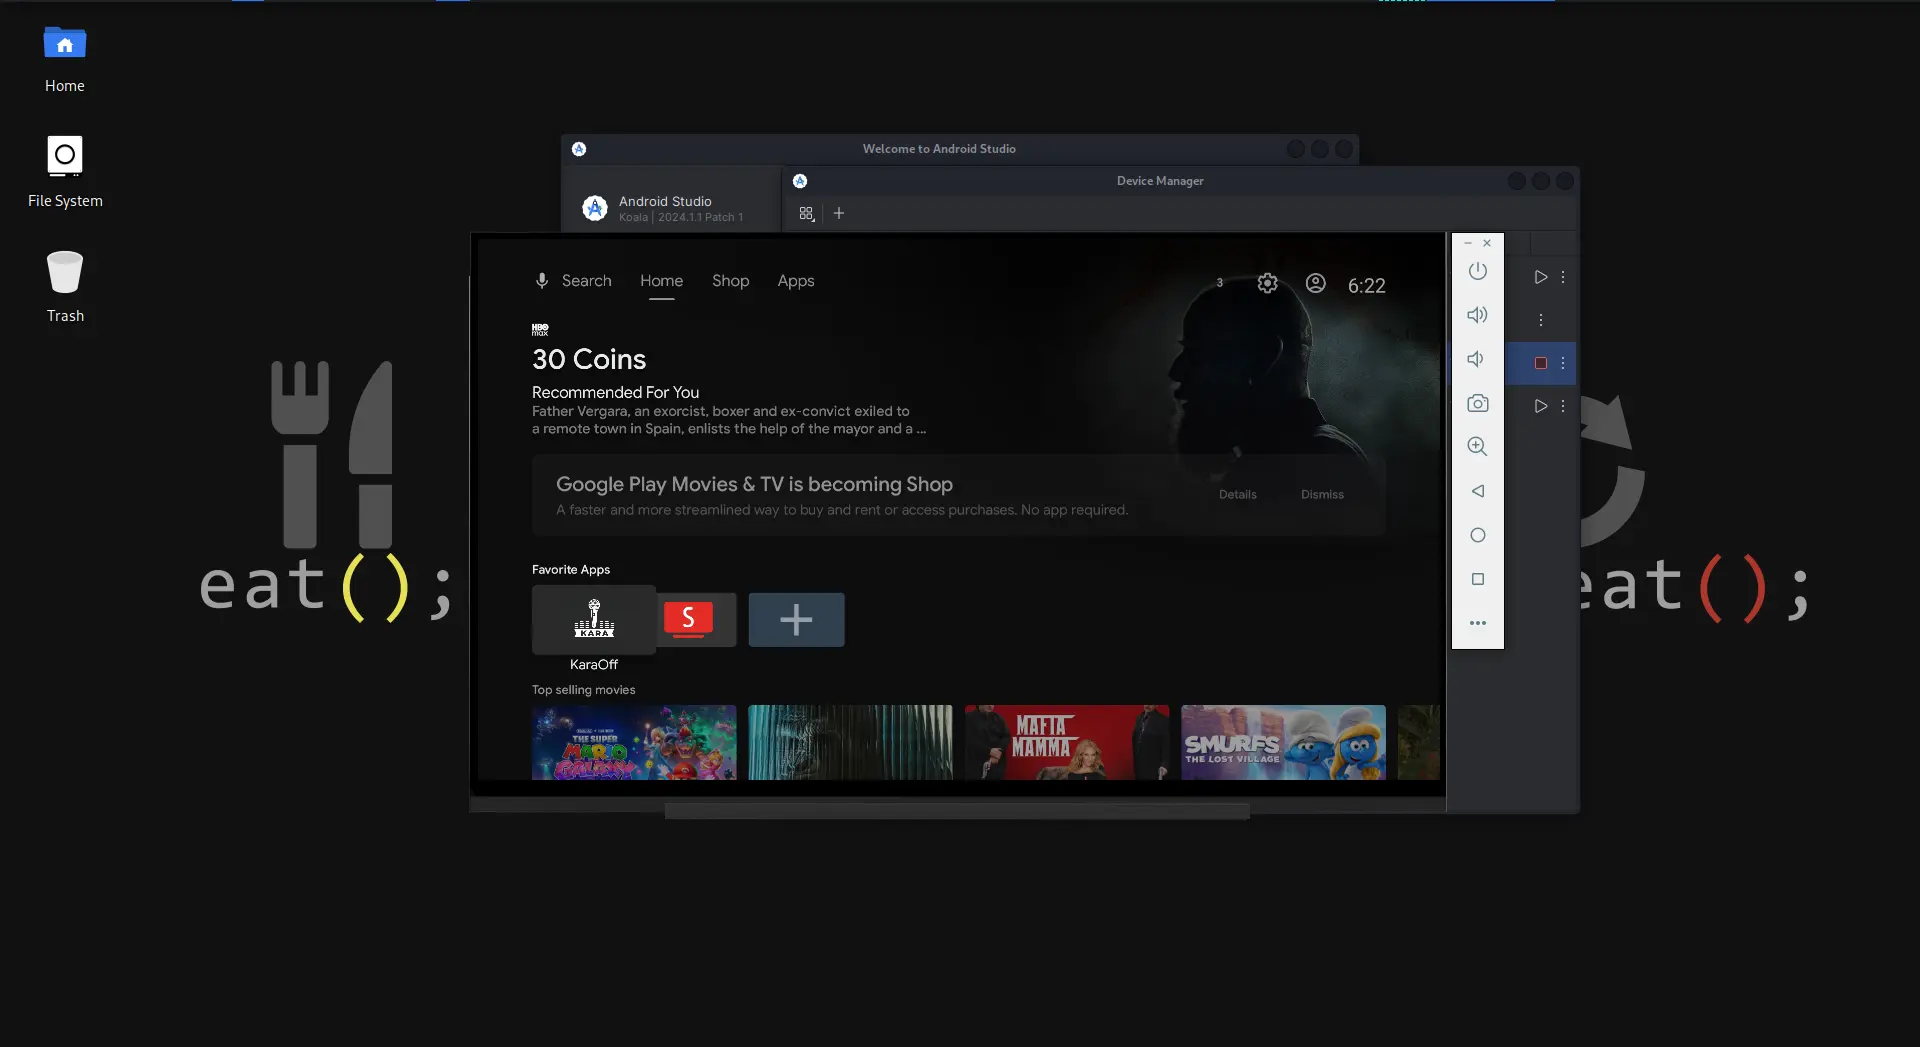
Task: Dismiss the Google Play Movies announcement
Action: 1323,495
